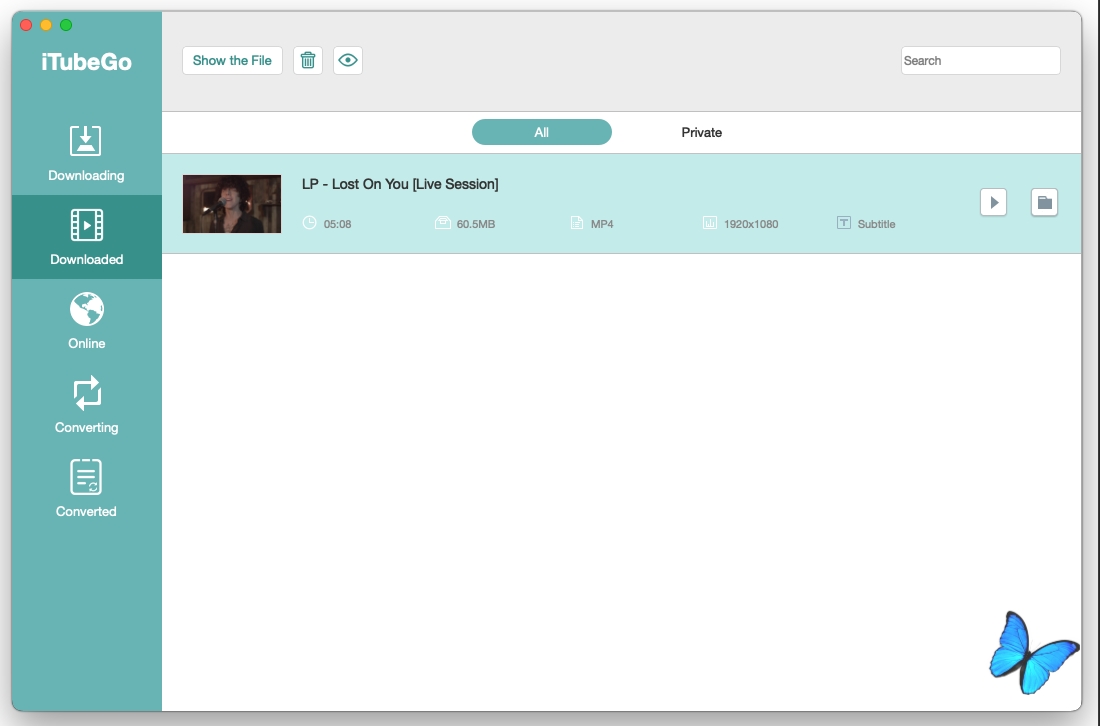Image resolution: width=1100 pixels, height=726 pixels.
Task: Click the file format document icon
Action: (x=577, y=223)
